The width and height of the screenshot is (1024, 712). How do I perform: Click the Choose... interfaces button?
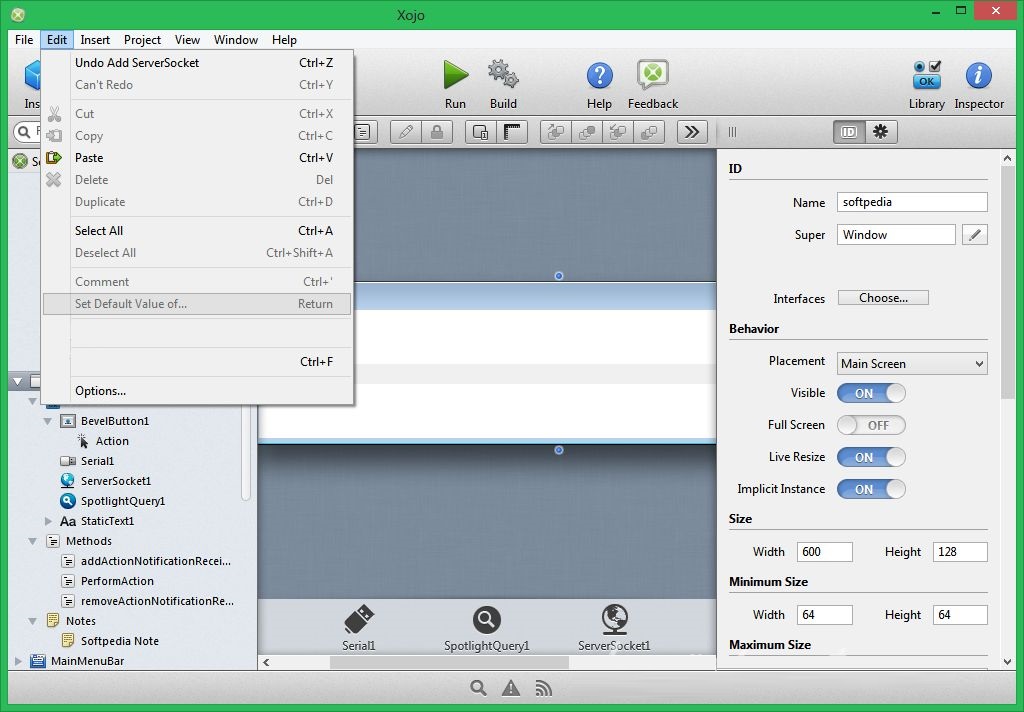click(883, 298)
